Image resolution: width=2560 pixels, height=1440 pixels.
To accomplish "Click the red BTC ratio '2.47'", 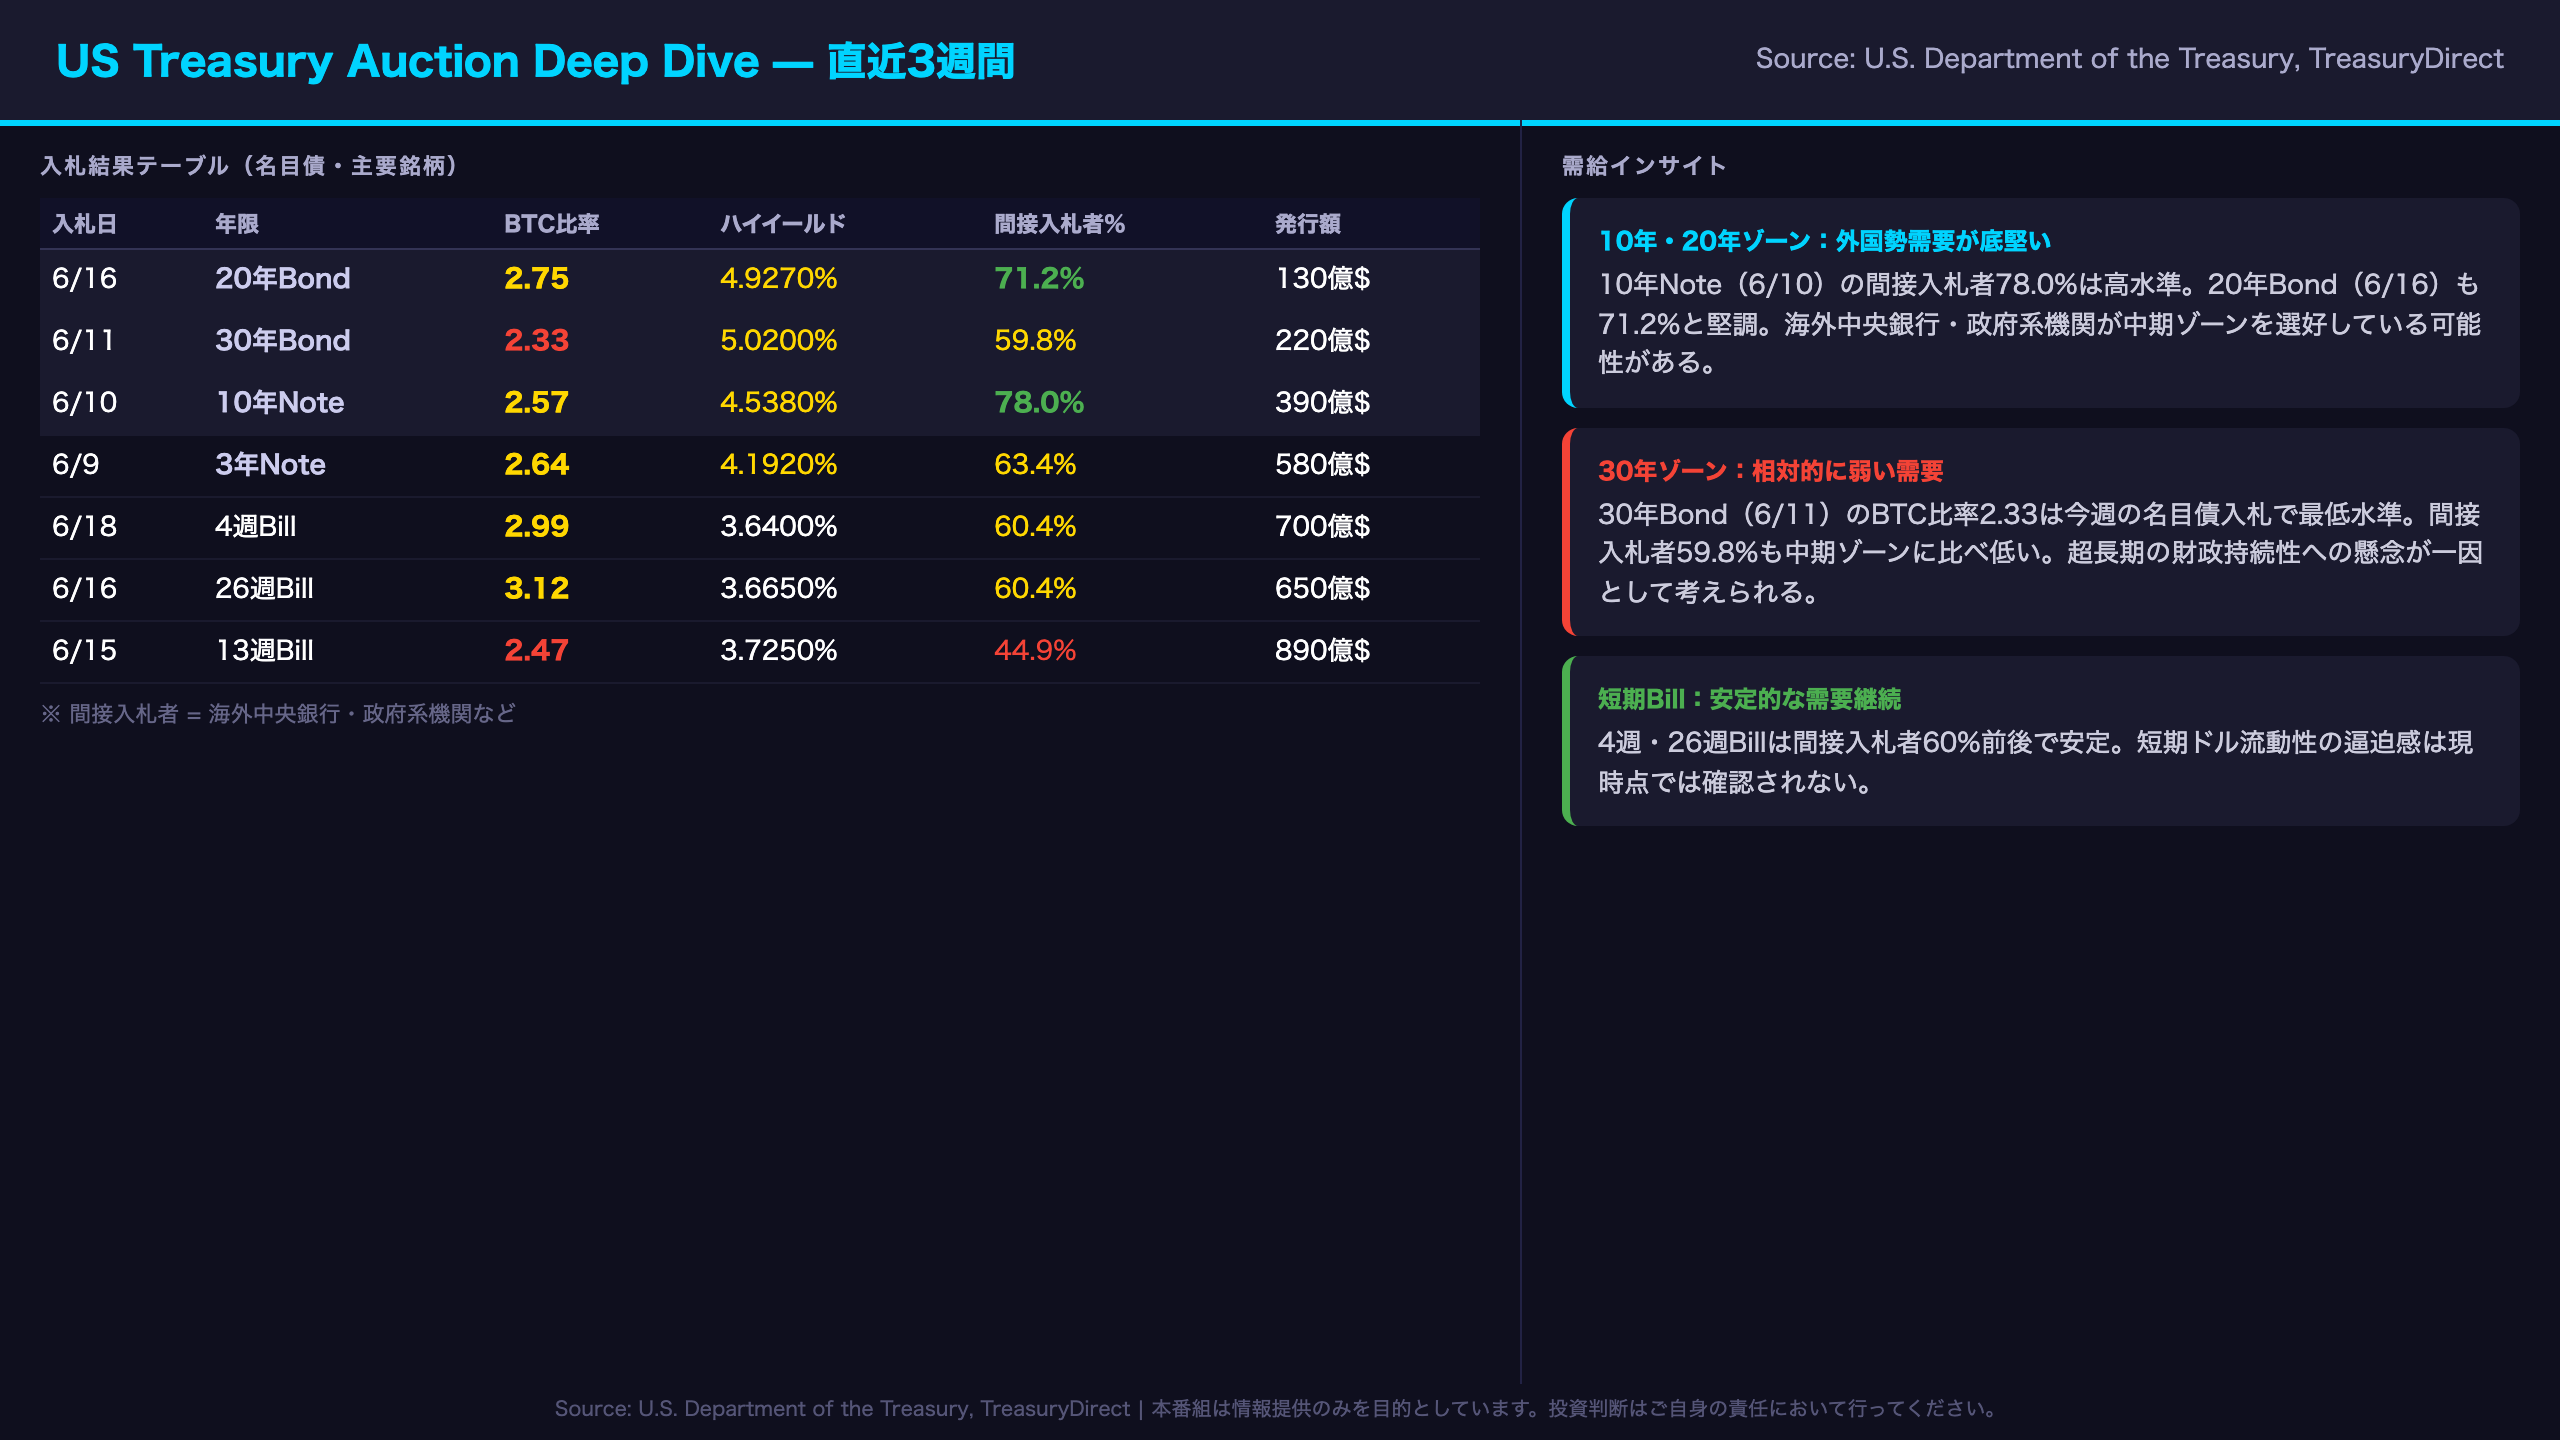I will [x=536, y=650].
